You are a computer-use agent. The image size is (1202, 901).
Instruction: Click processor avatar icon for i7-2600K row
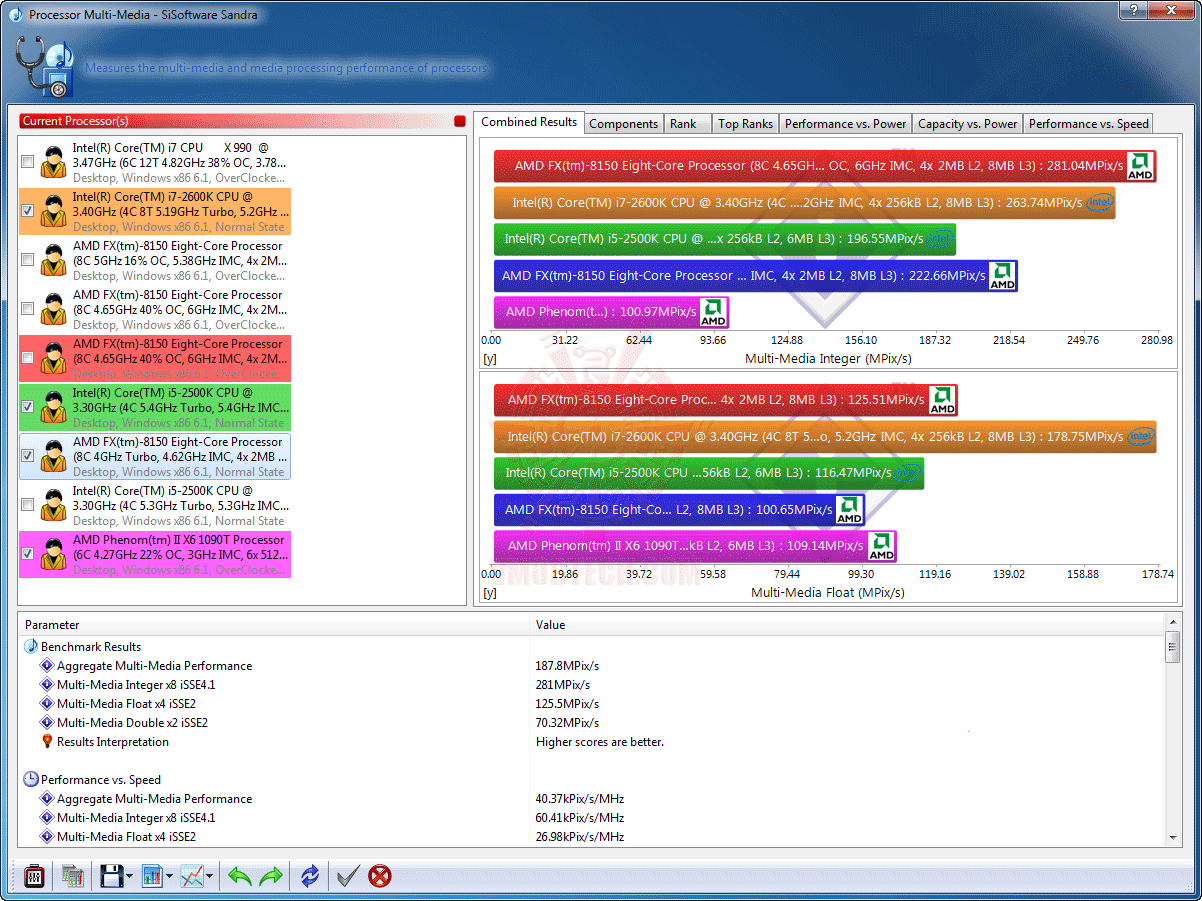(53, 211)
